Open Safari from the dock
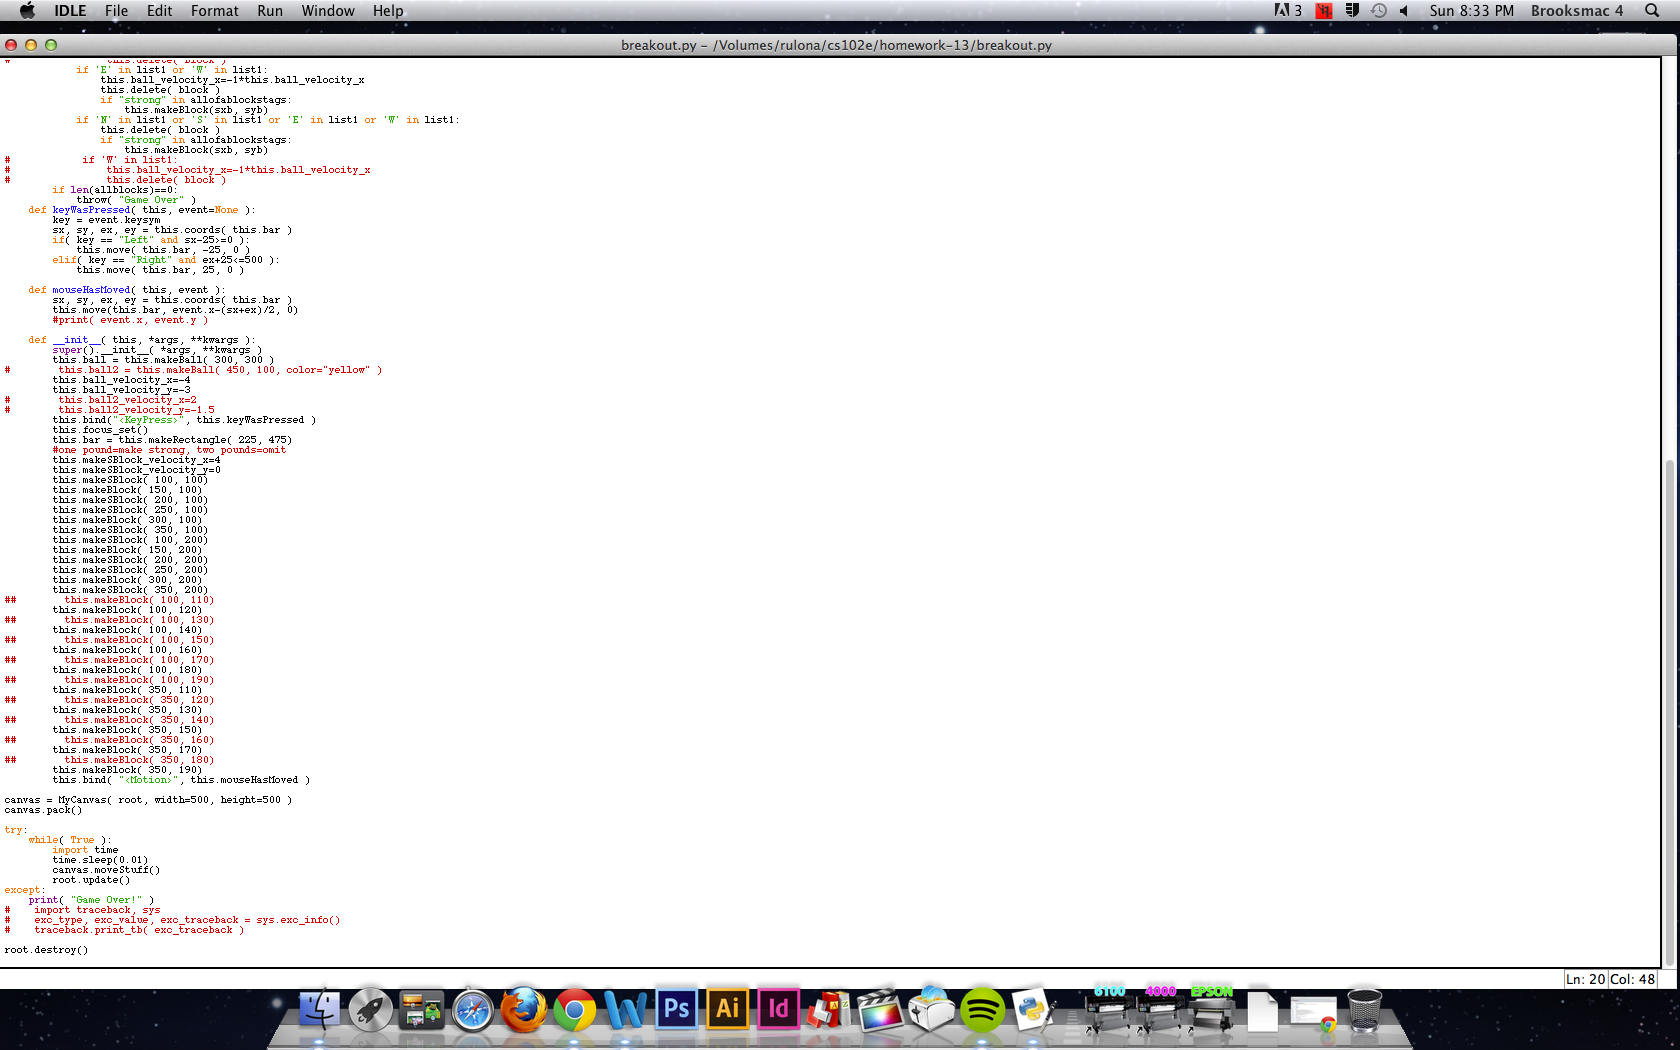 [472, 1010]
